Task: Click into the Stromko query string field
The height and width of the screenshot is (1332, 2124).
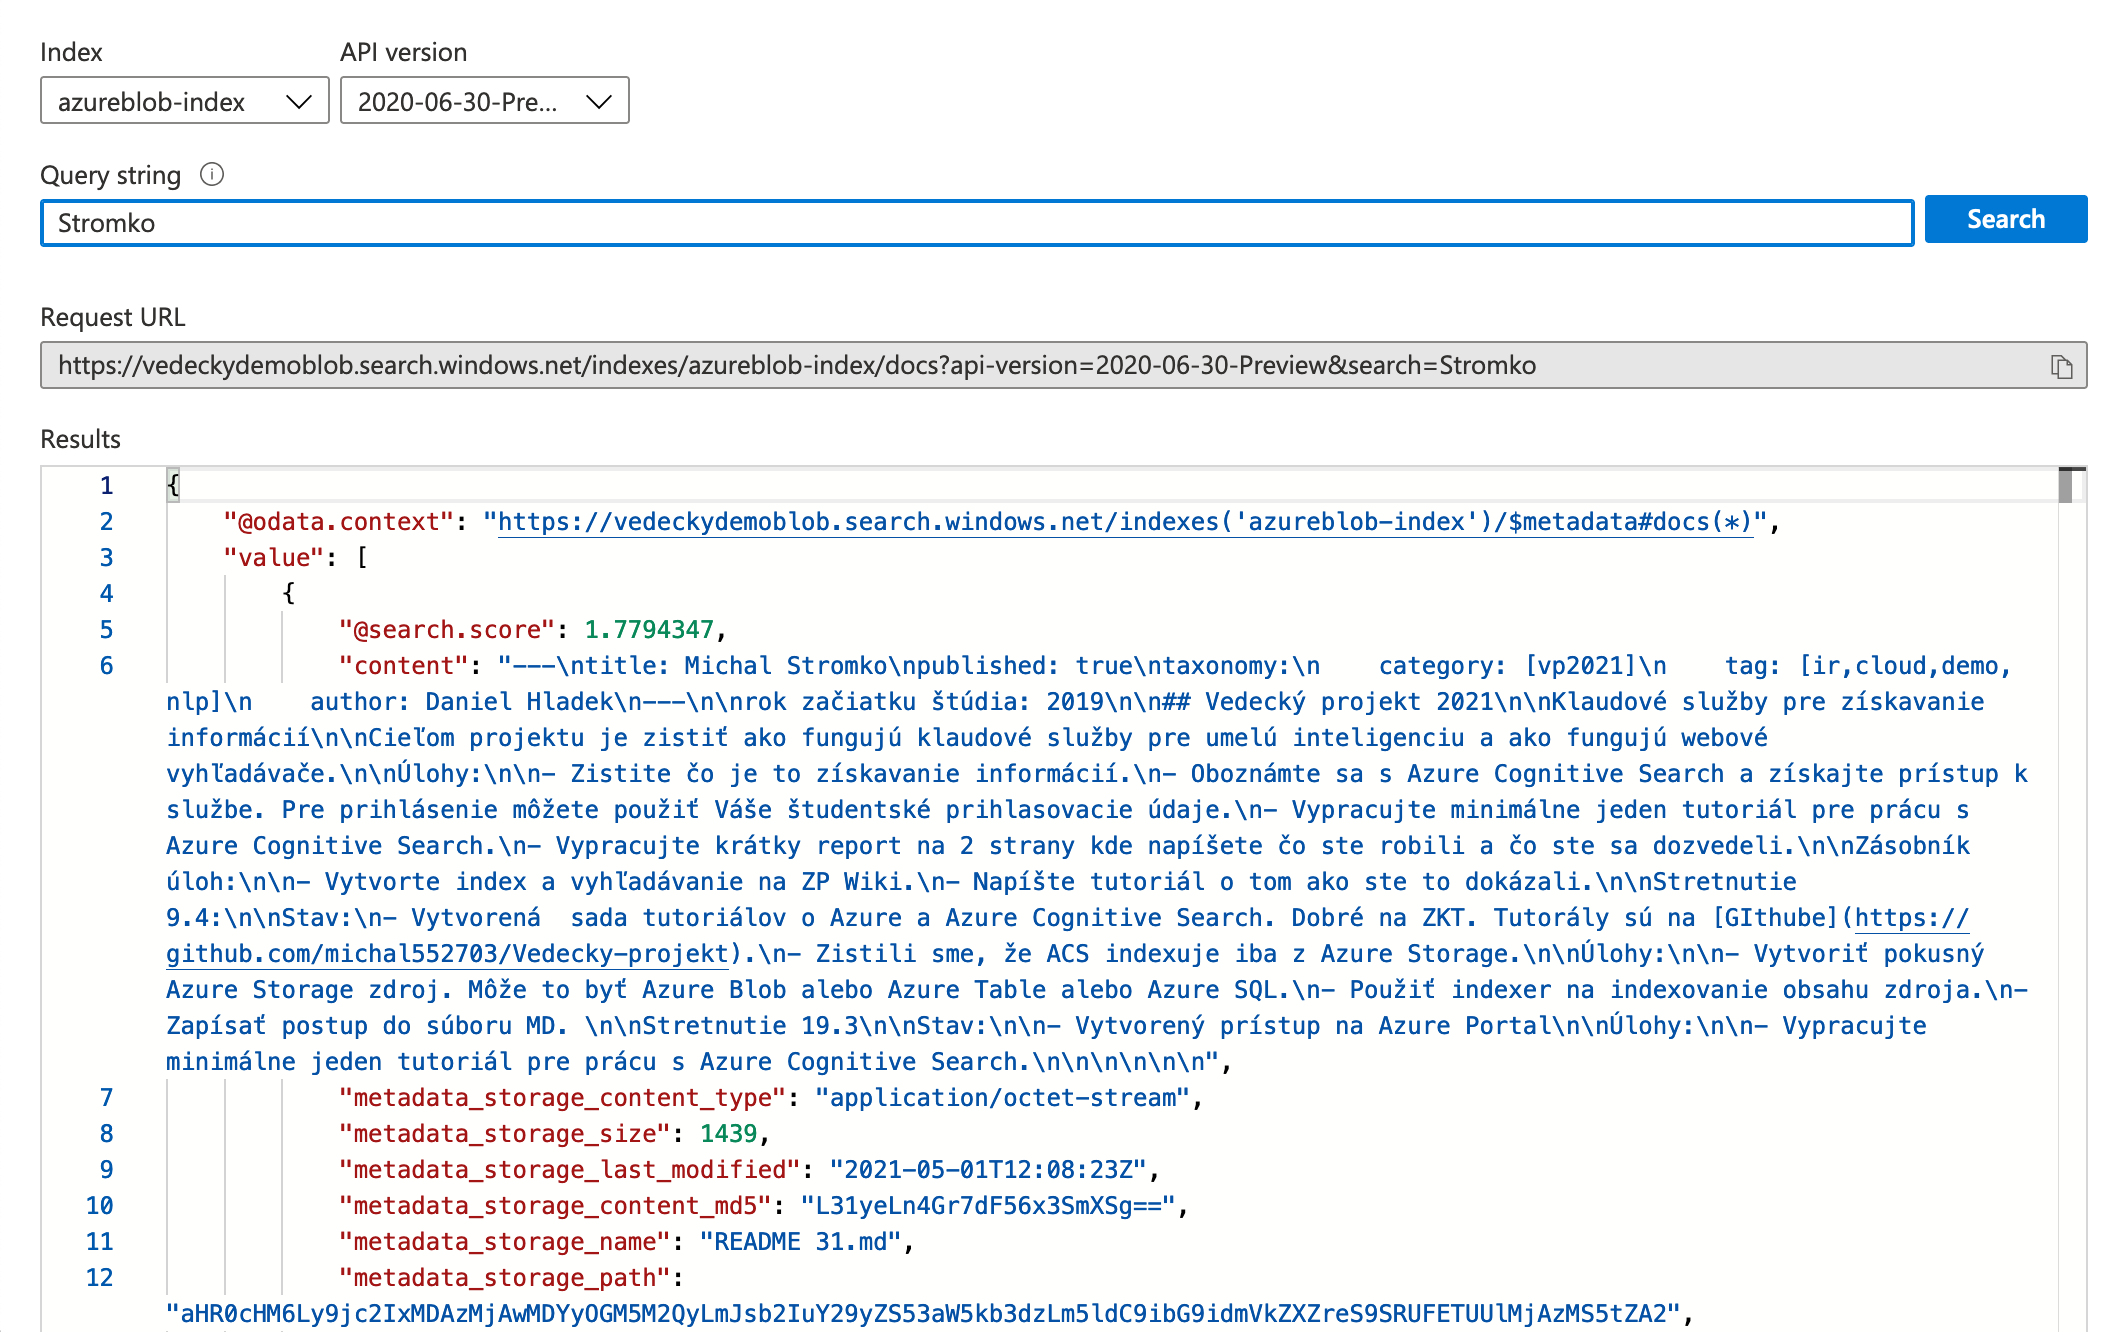Action: point(975,223)
